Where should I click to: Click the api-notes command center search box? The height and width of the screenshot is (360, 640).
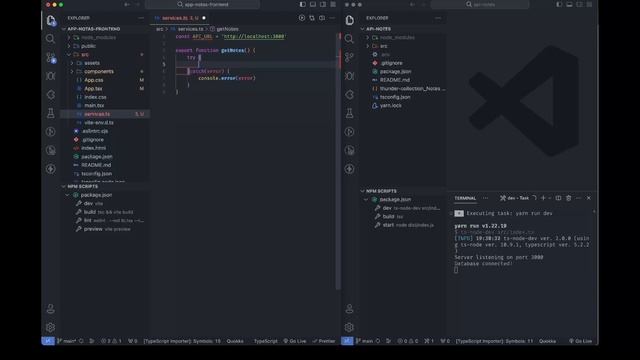click(x=480, y=4)
